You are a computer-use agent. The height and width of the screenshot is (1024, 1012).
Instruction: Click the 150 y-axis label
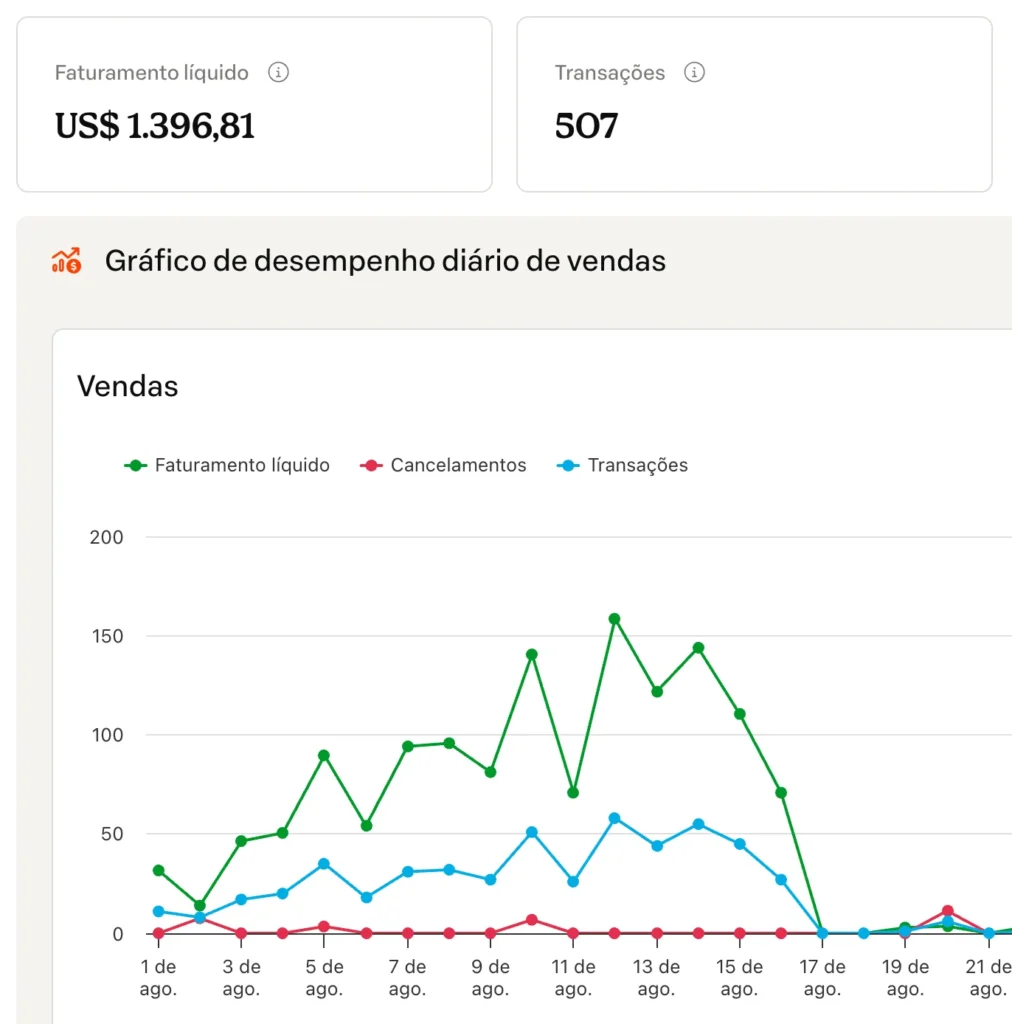point(108,637)
